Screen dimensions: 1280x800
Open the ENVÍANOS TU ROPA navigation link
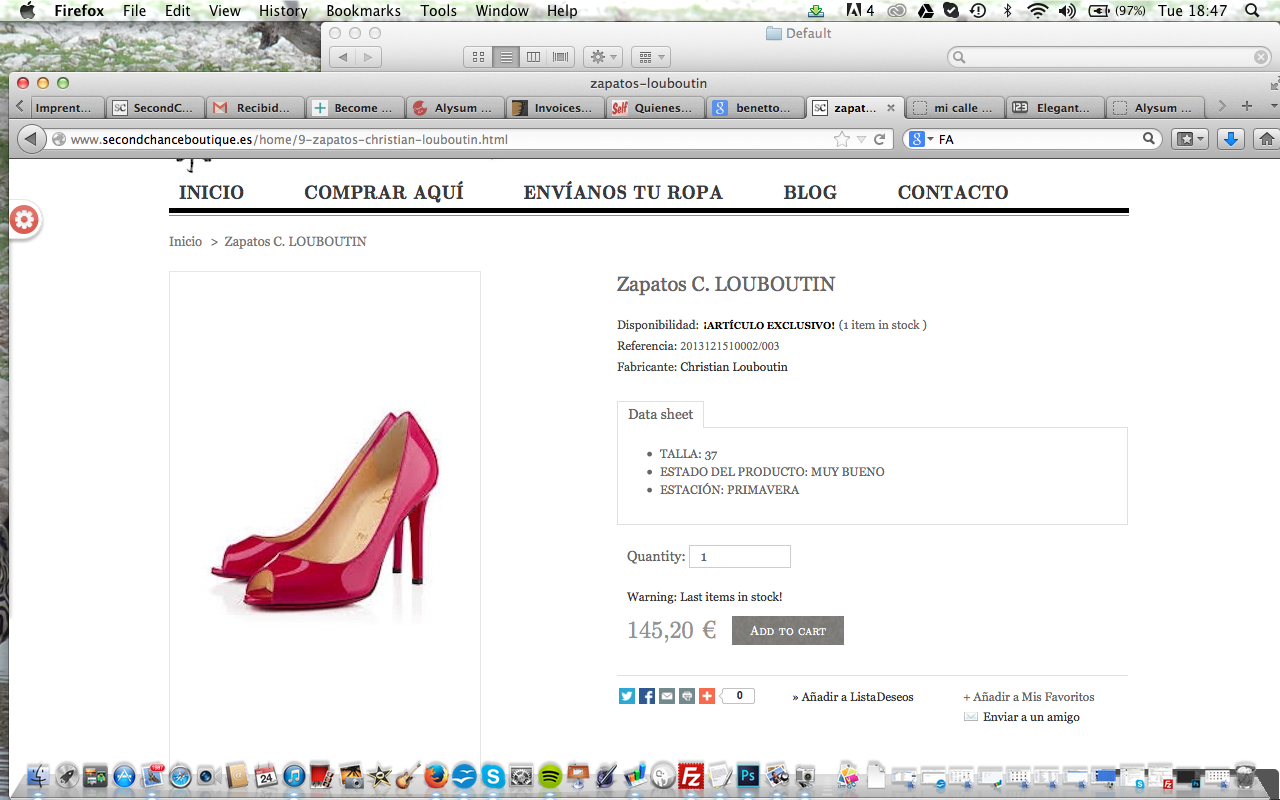tap(623, 192)
